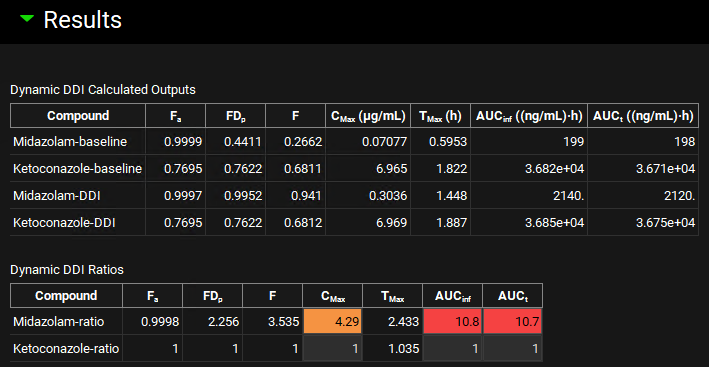Viewport: 709px width, 367px height.
Task: Click the AUCinf ((ng/mL)·h) column header
Action: point(529,116)
